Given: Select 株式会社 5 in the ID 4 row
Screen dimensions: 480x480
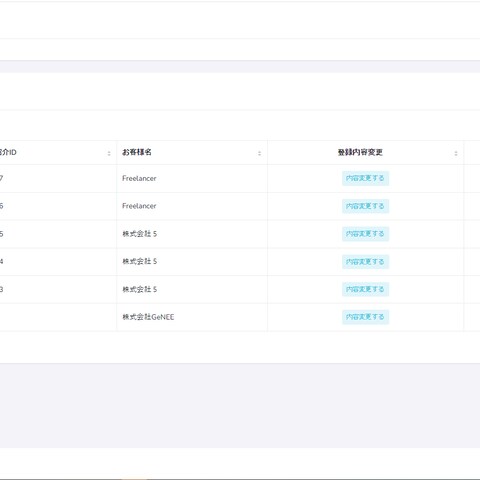Looking at the screenshot, I should [x=139, y=261].
